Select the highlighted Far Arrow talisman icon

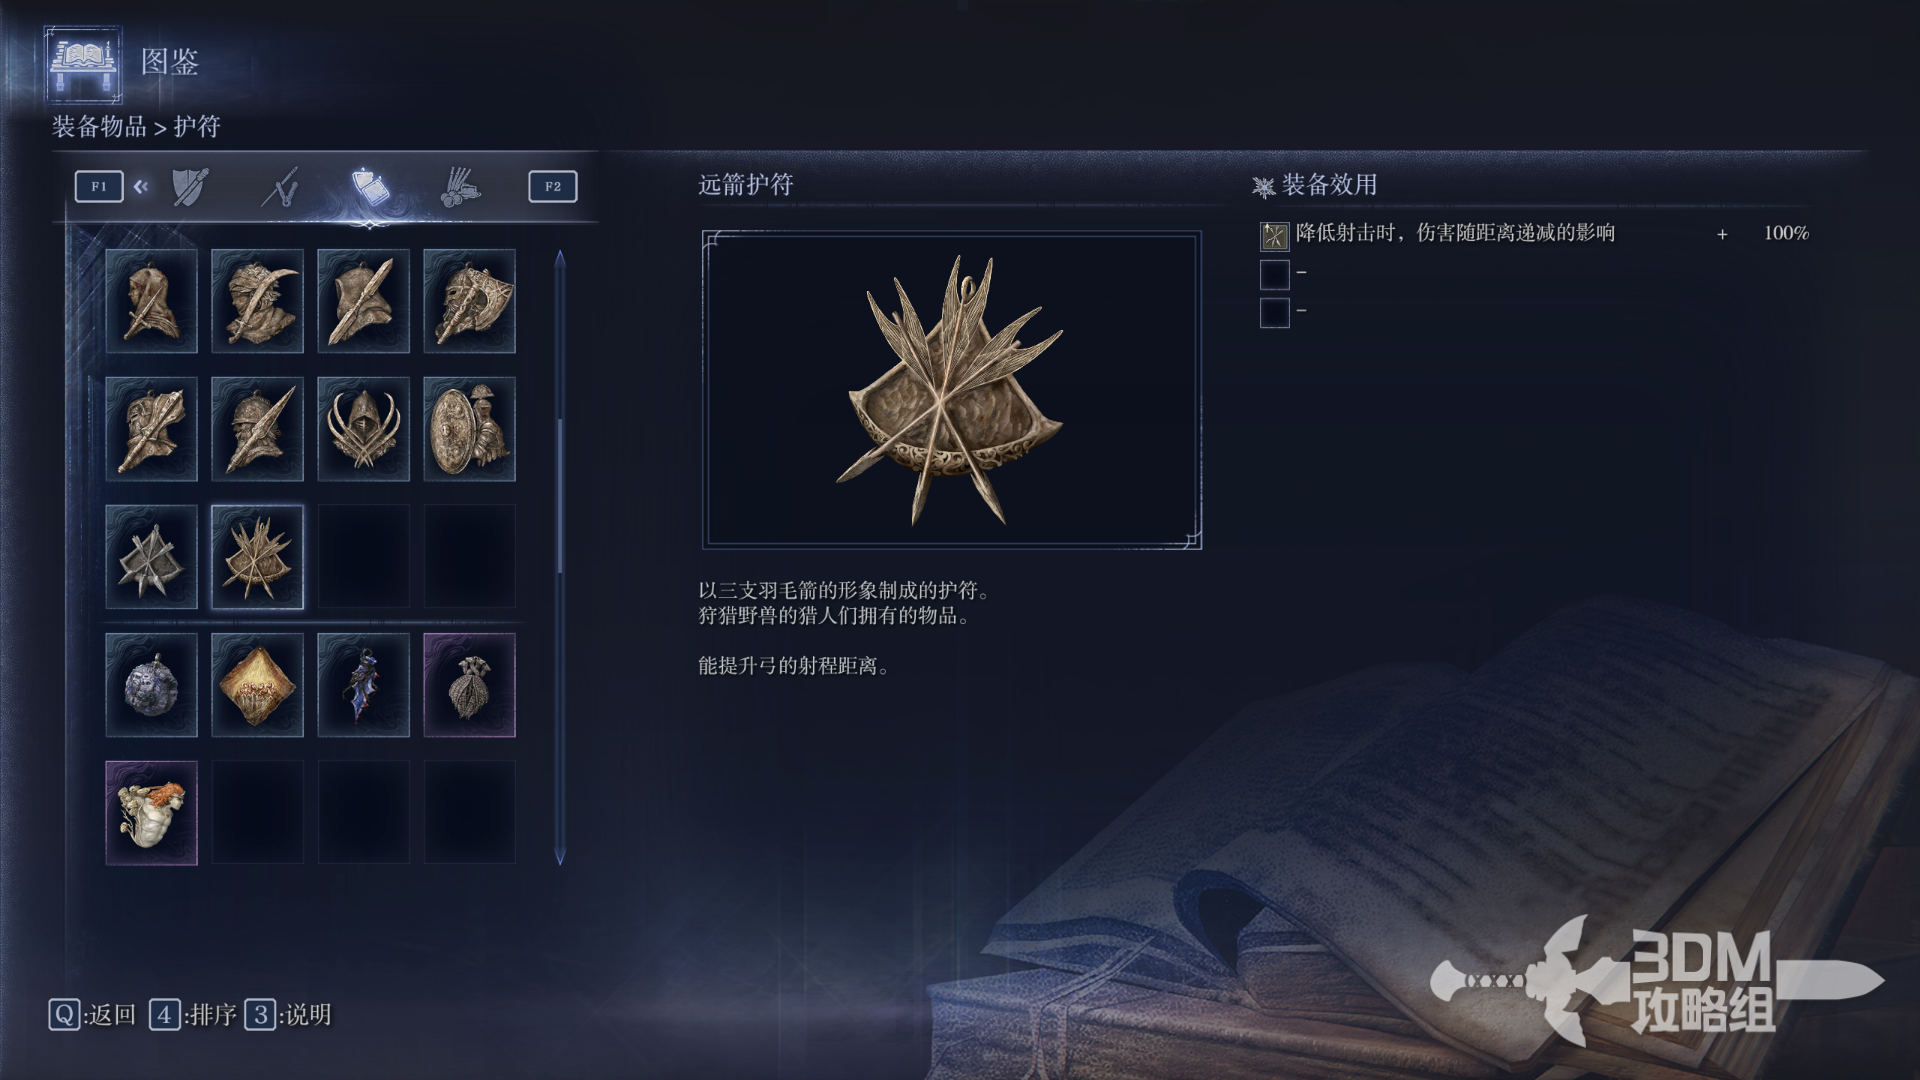[257, 557]
